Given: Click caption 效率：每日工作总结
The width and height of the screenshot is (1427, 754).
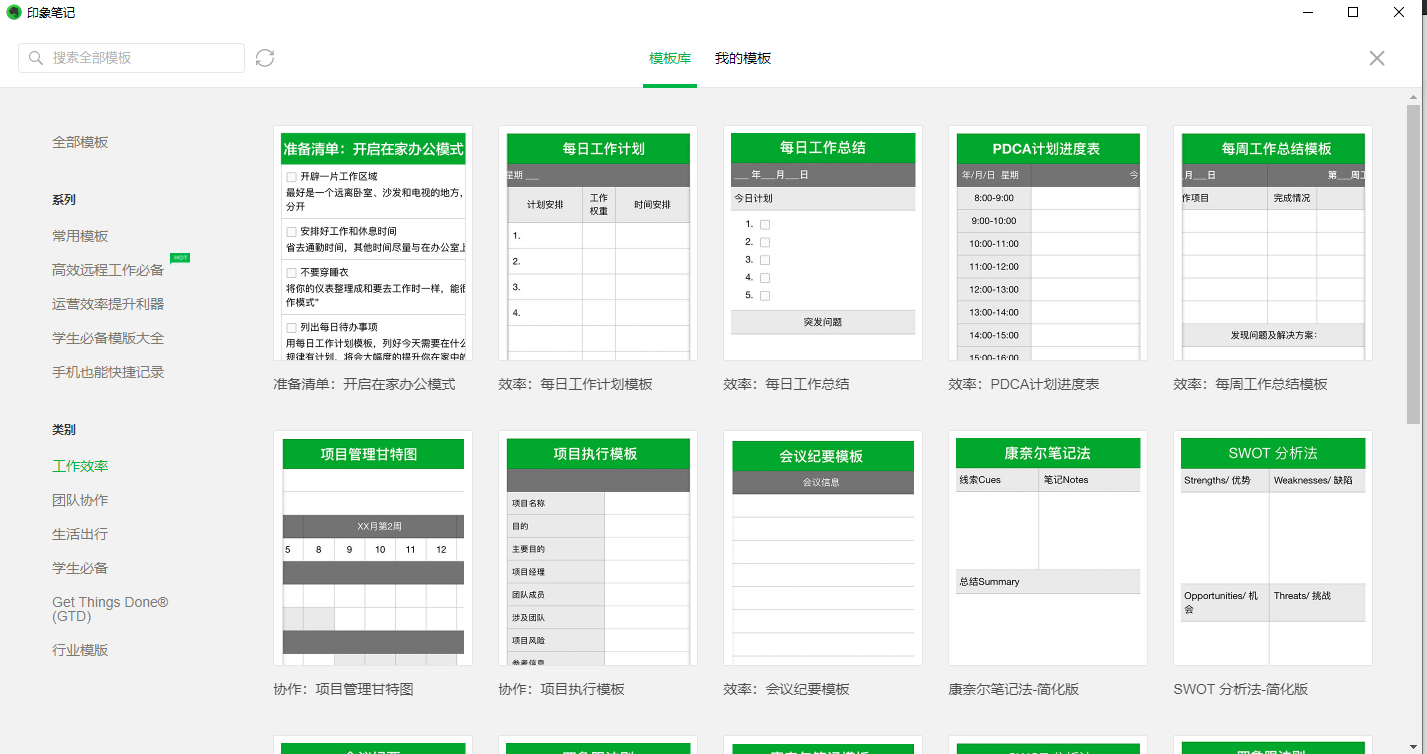Looking at the screenshot, I should (x=786, y=384).
